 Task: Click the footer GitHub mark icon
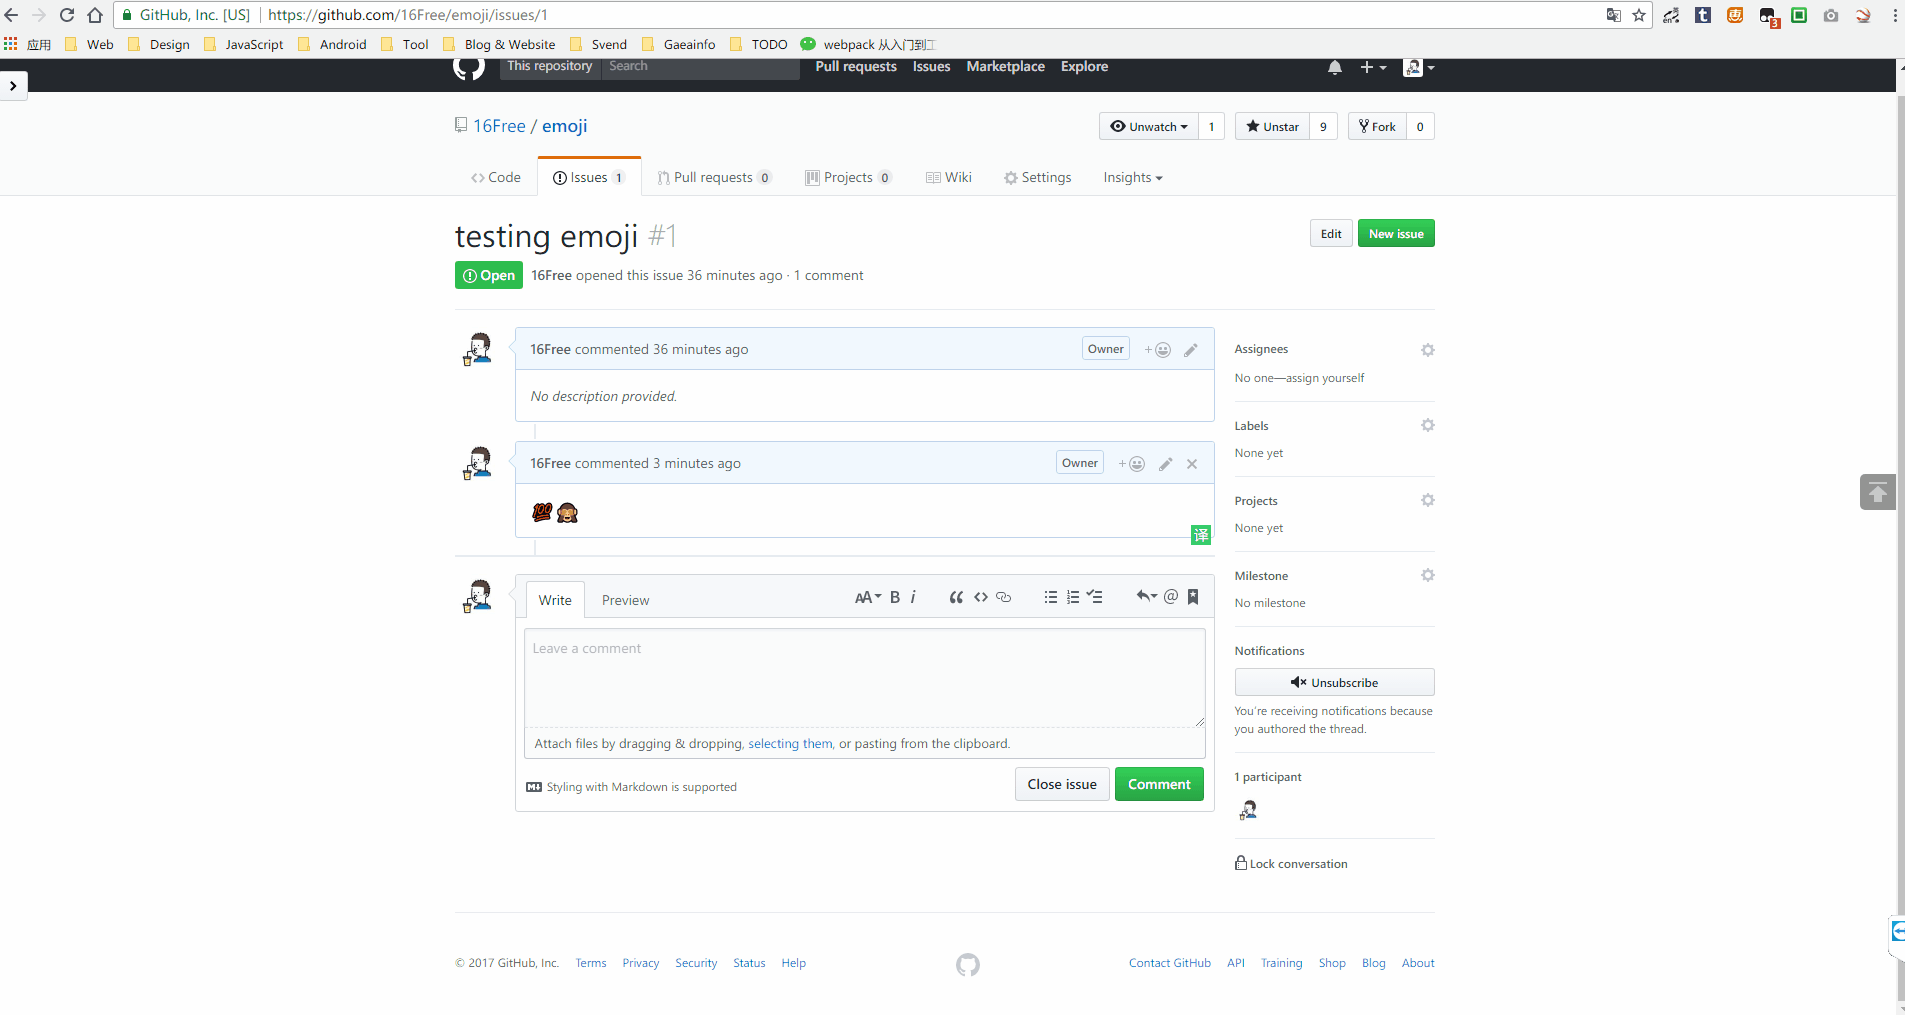967,965
